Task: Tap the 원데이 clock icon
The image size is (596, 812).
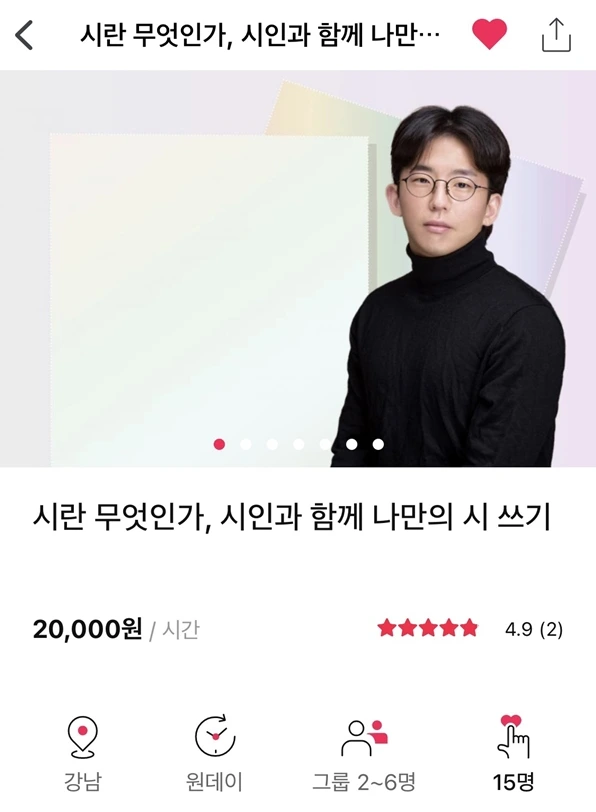Action: pyautogui.click(x=215, y=735)
